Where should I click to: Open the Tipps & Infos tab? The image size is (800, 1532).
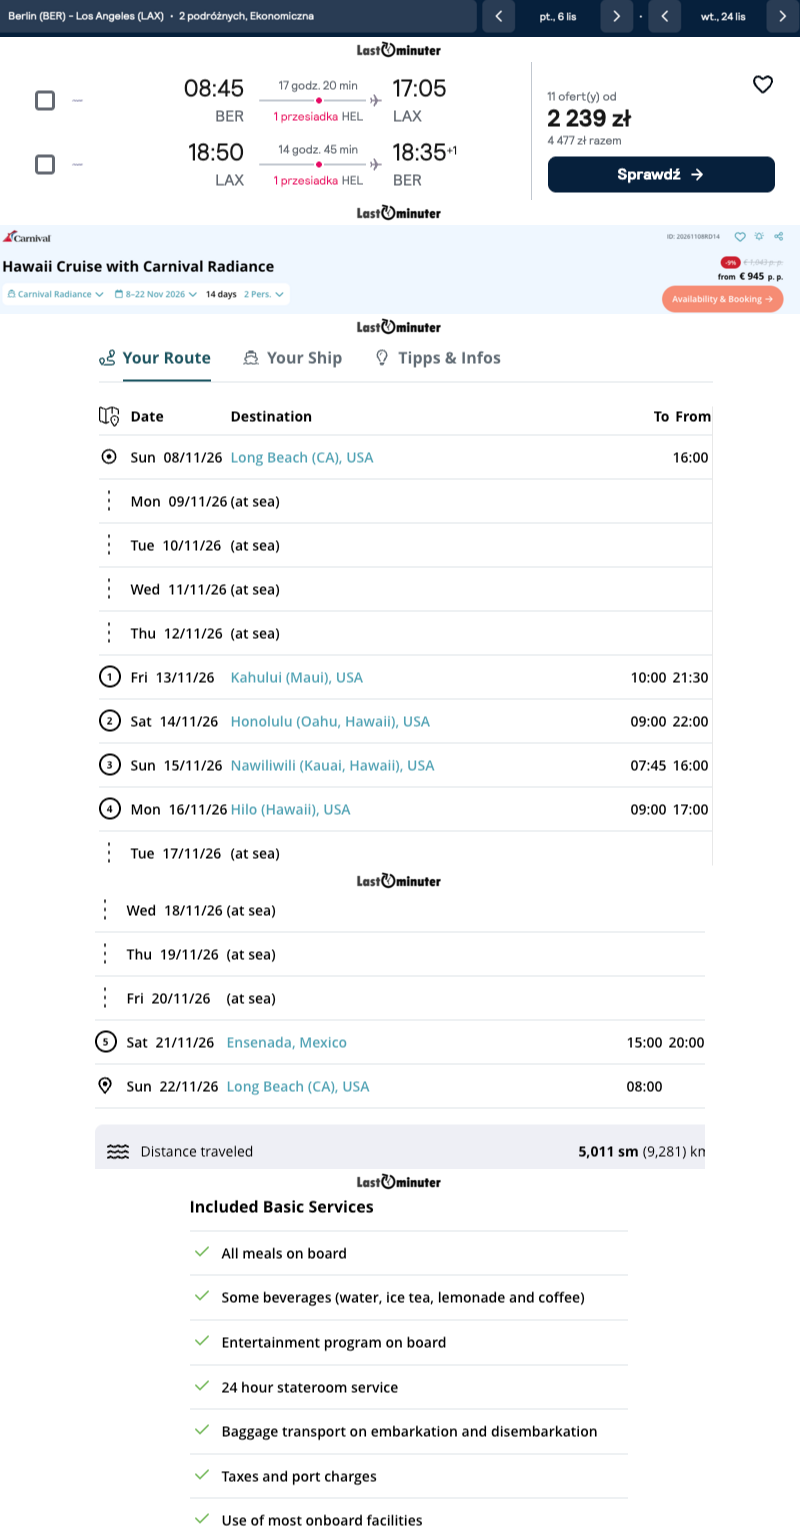tap(438, 358)
